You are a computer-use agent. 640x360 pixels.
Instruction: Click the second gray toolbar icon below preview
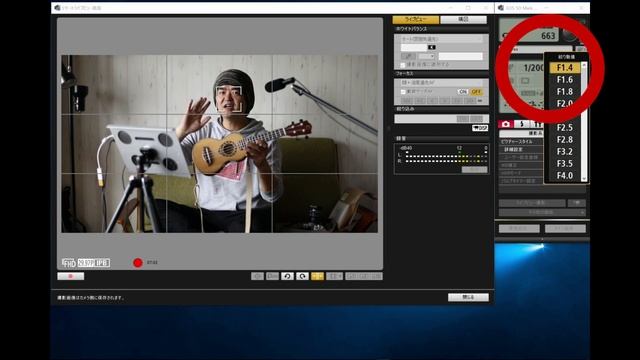click(x=272, y=276)
